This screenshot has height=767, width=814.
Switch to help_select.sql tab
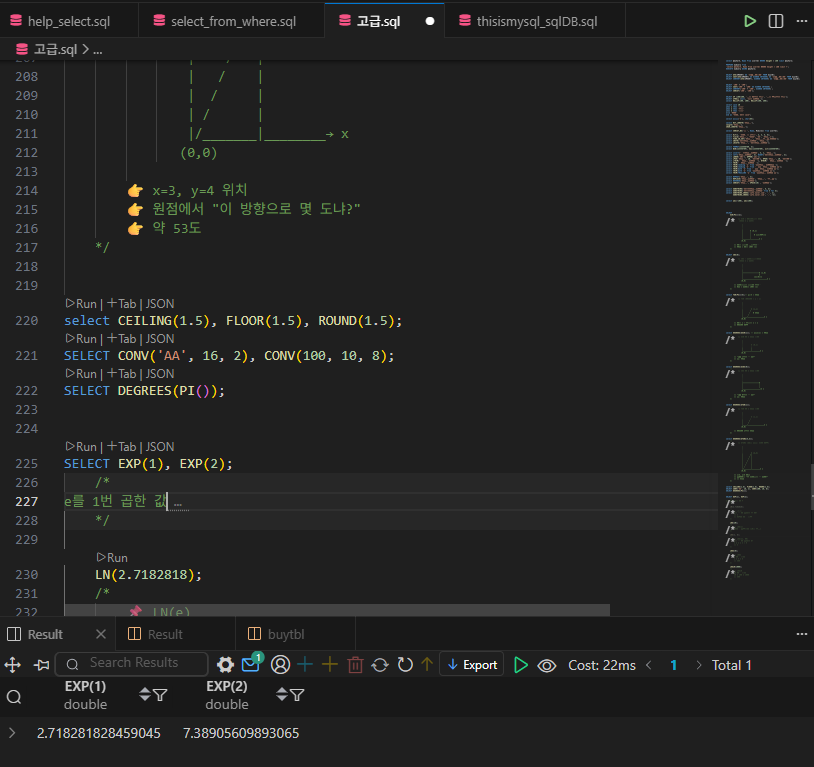[x=69, y=21]
